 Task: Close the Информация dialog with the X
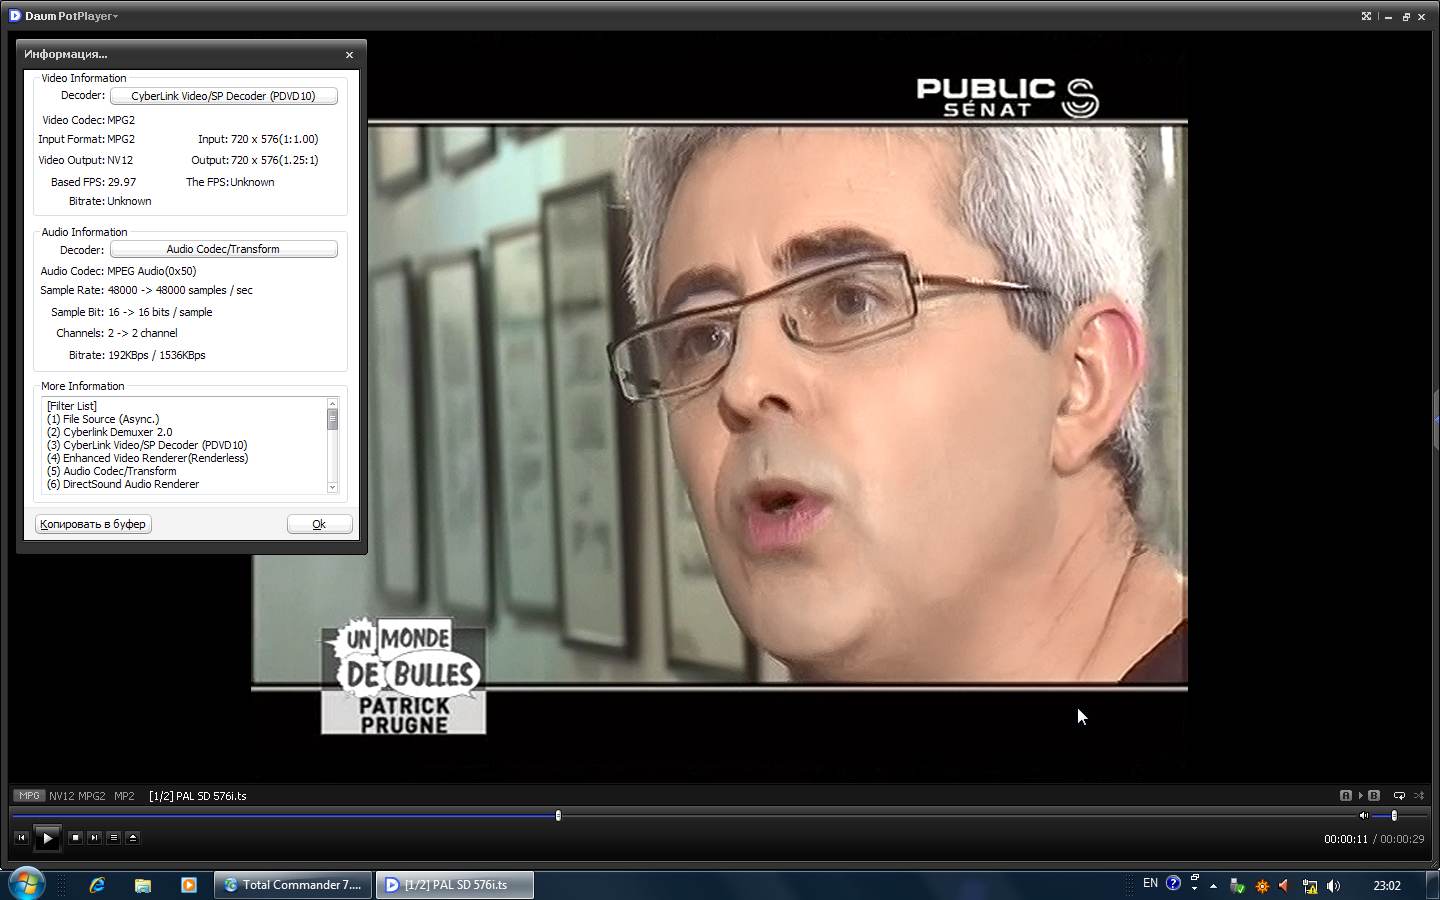tap(349, 55)
